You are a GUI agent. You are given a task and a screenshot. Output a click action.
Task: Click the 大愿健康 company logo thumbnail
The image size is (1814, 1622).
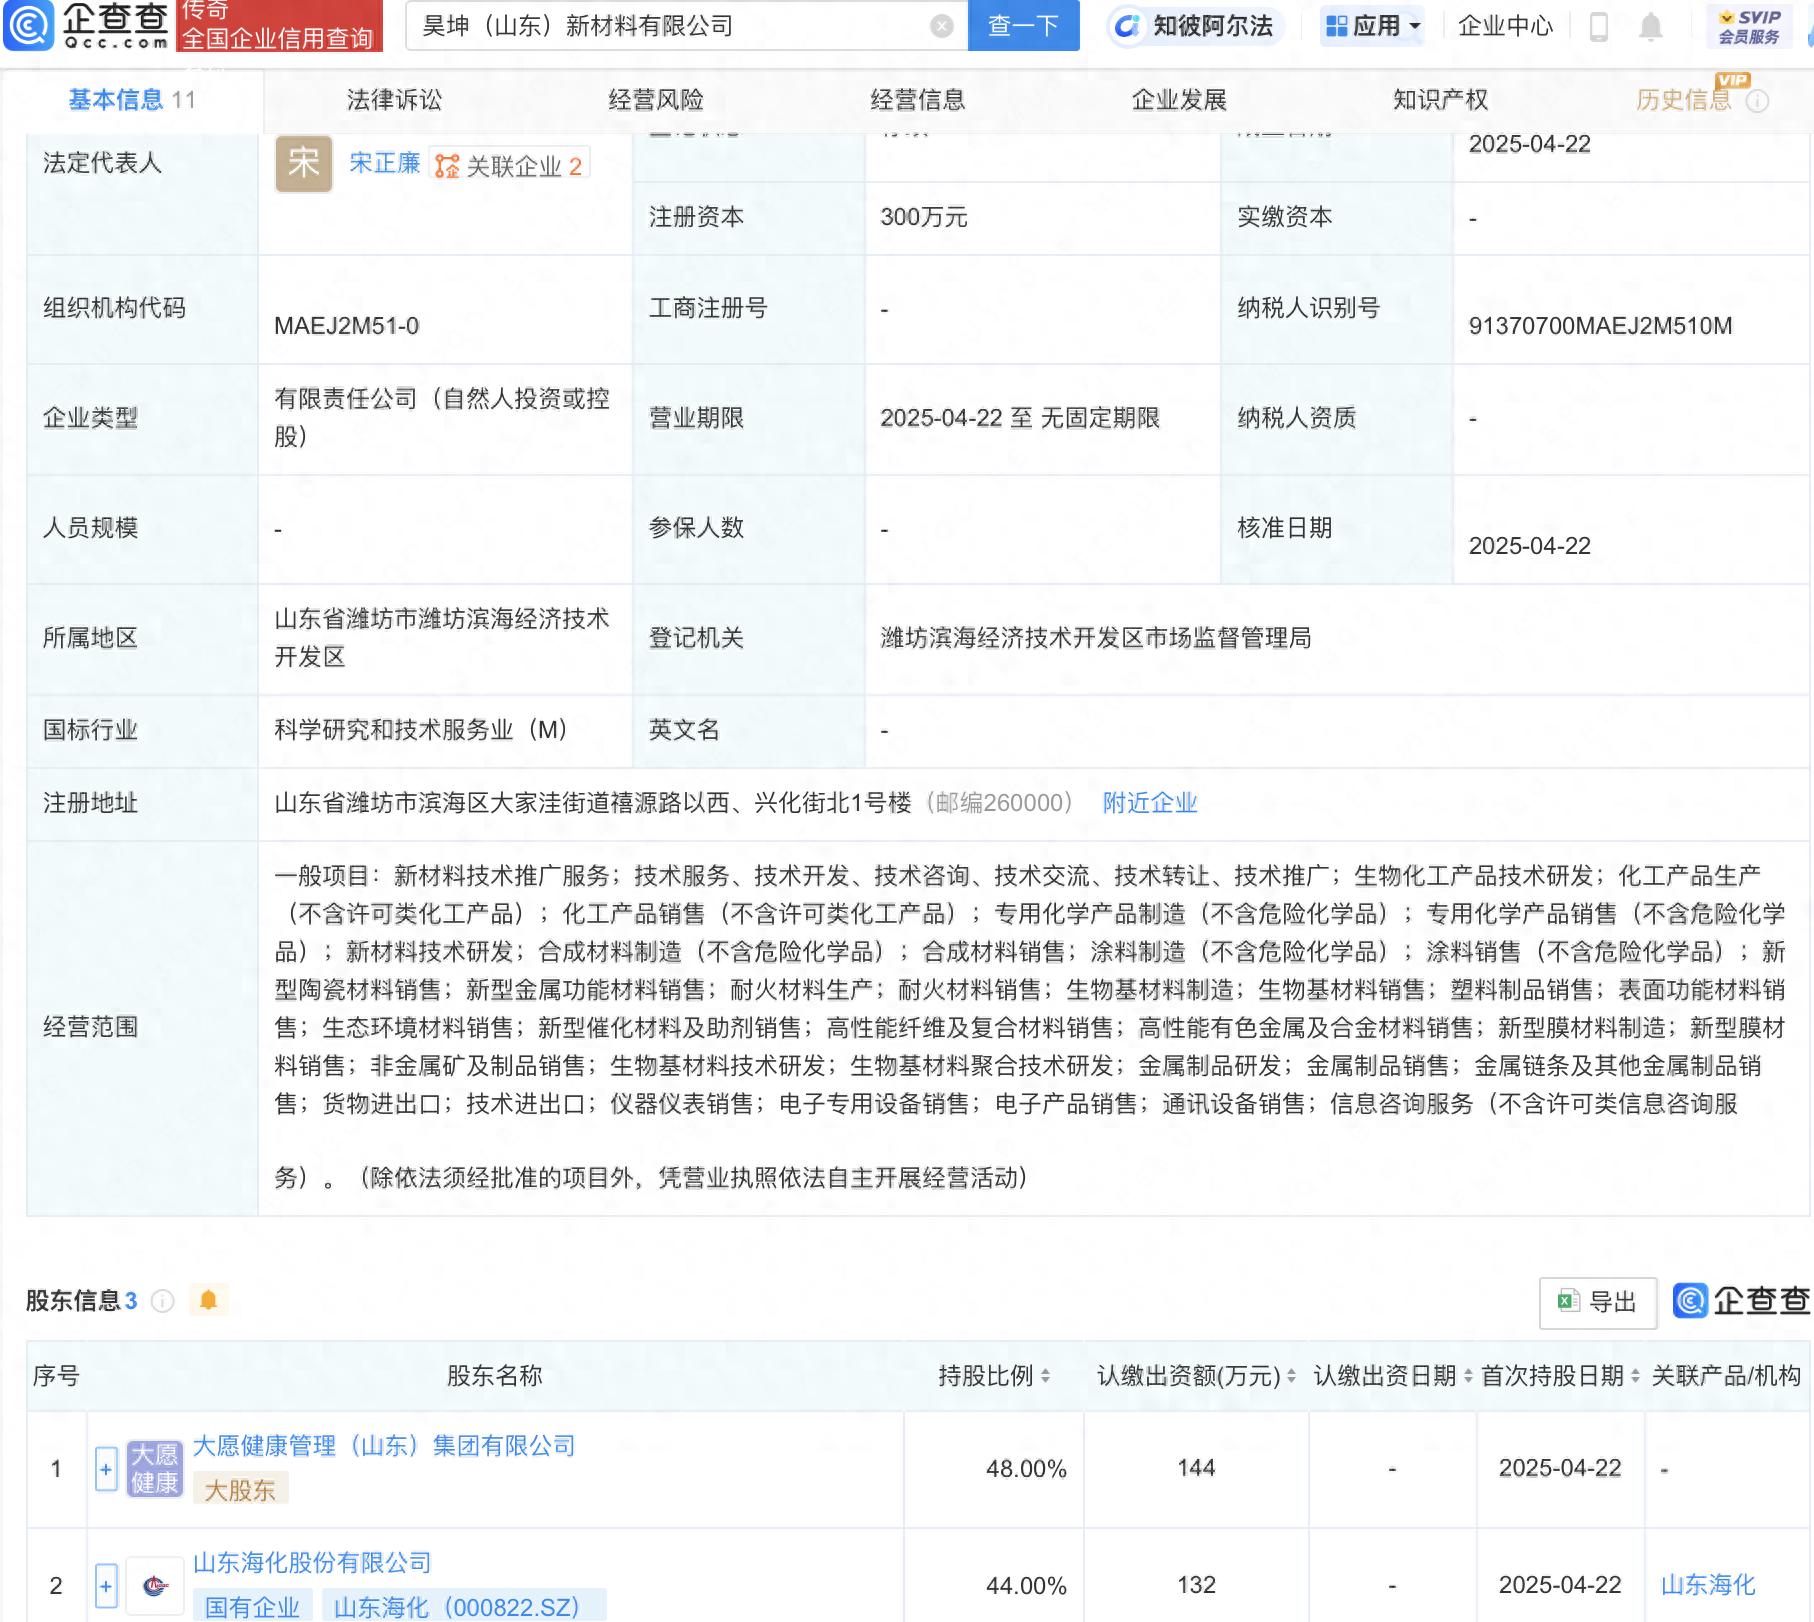[x=155, y=1468]
